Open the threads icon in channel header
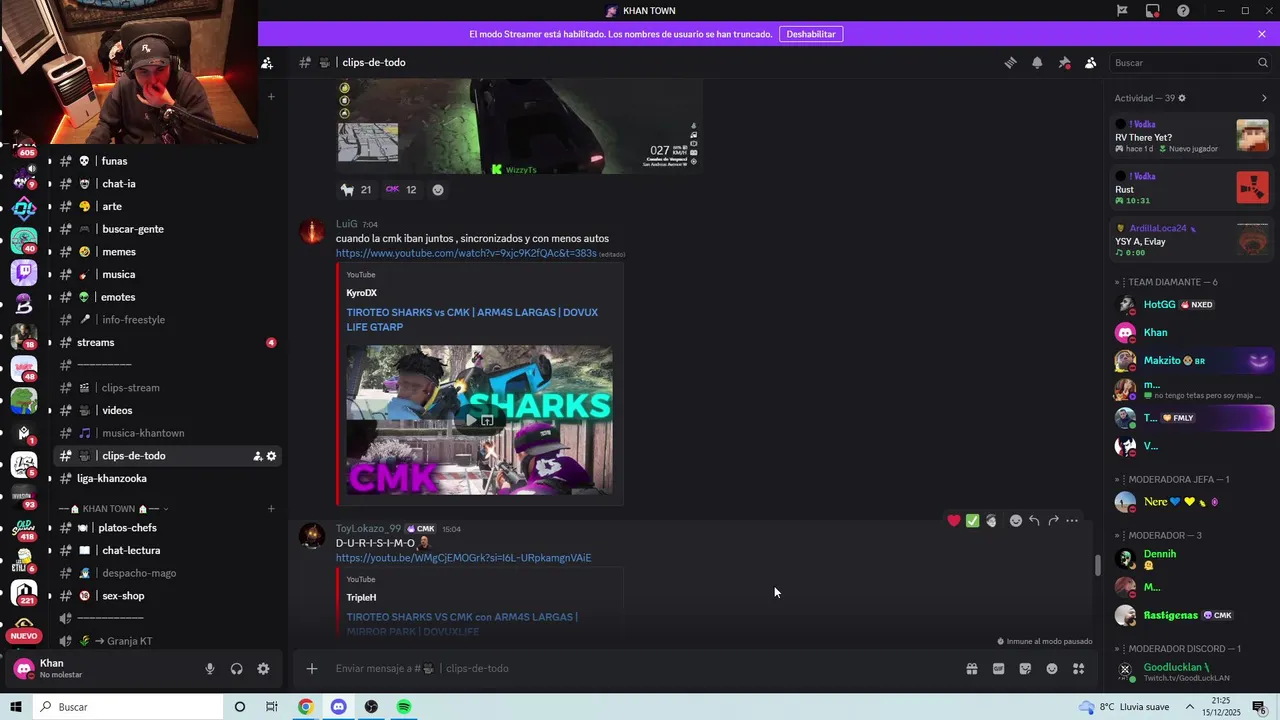Screen dimensions: 1280x720 tap(1010, 62)
